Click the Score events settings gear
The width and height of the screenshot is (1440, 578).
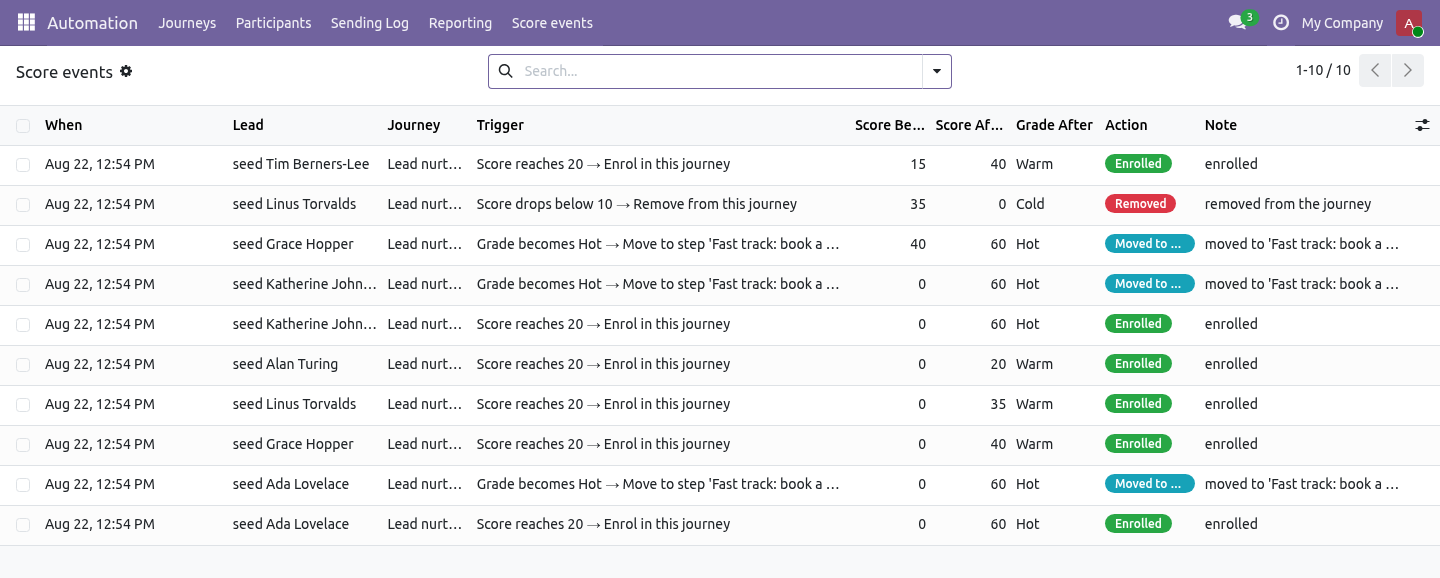(x=126, y=71)
